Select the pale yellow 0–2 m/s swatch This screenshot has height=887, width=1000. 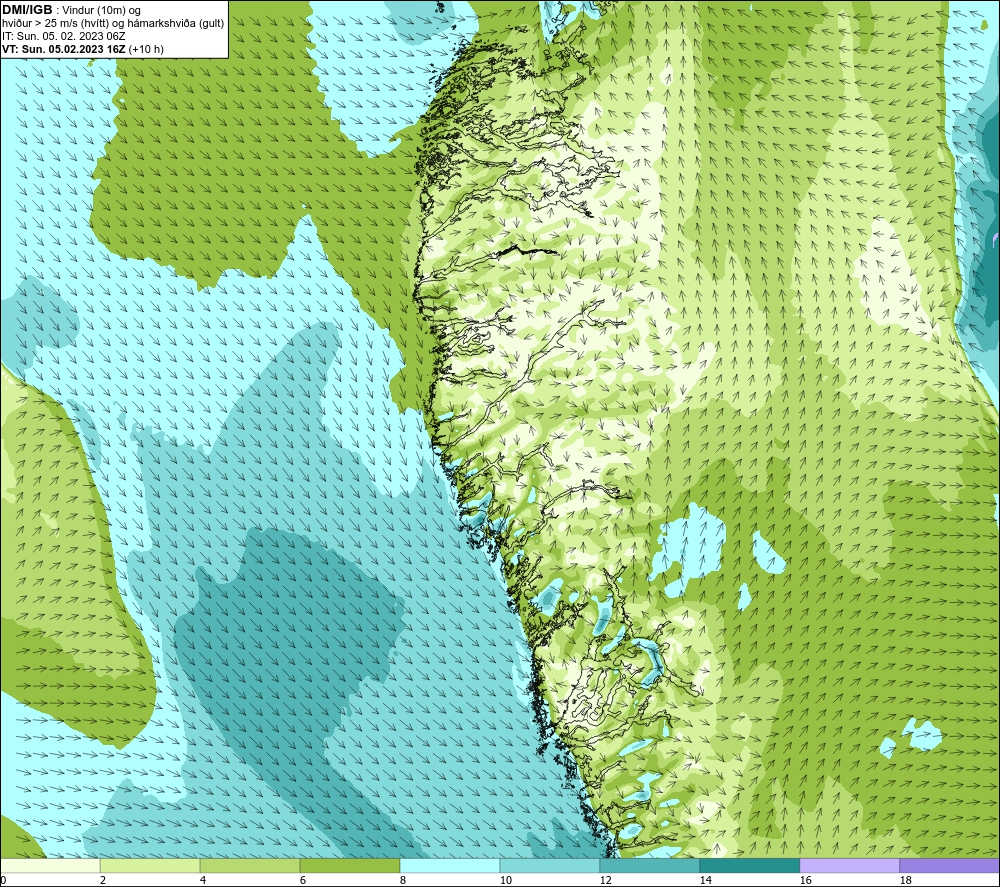(x=50, y=865)
